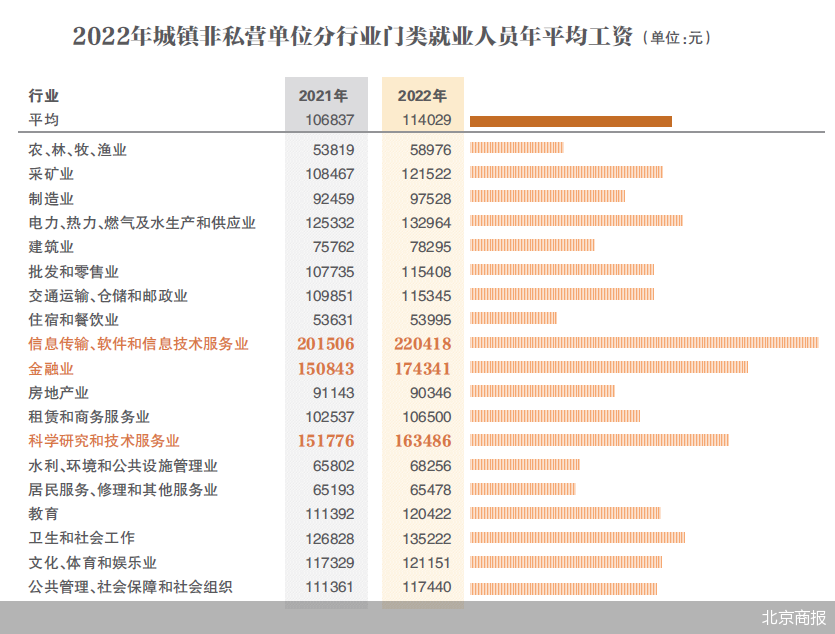Select the 教育 row label
The width and height of the screenshot is (835, 634).
pyautogui.click(x=44, y=514)
